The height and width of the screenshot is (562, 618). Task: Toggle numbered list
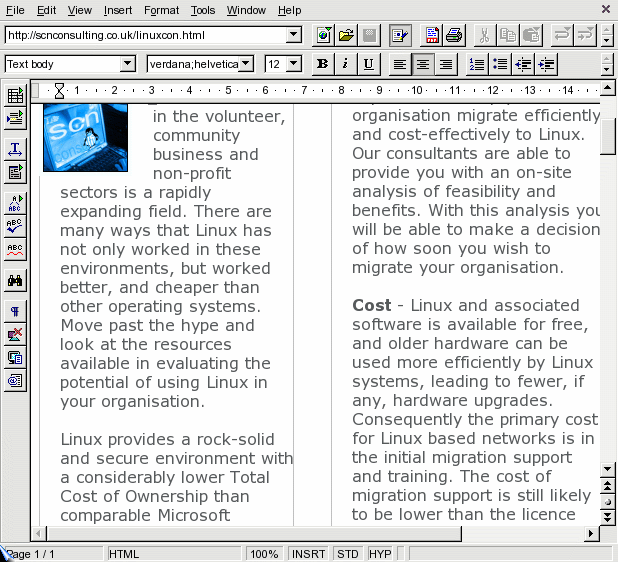click(x=477, y=64)
